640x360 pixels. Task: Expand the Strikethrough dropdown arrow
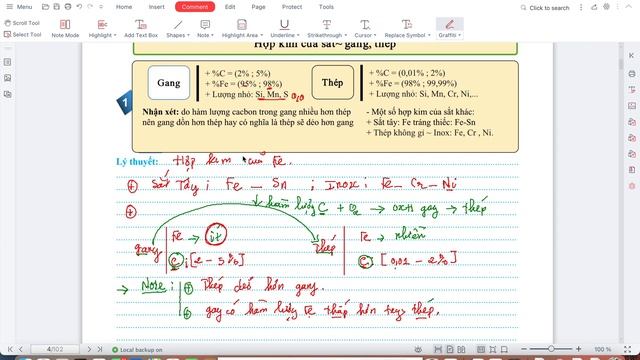pyautogui.click(x=345, y=36)
